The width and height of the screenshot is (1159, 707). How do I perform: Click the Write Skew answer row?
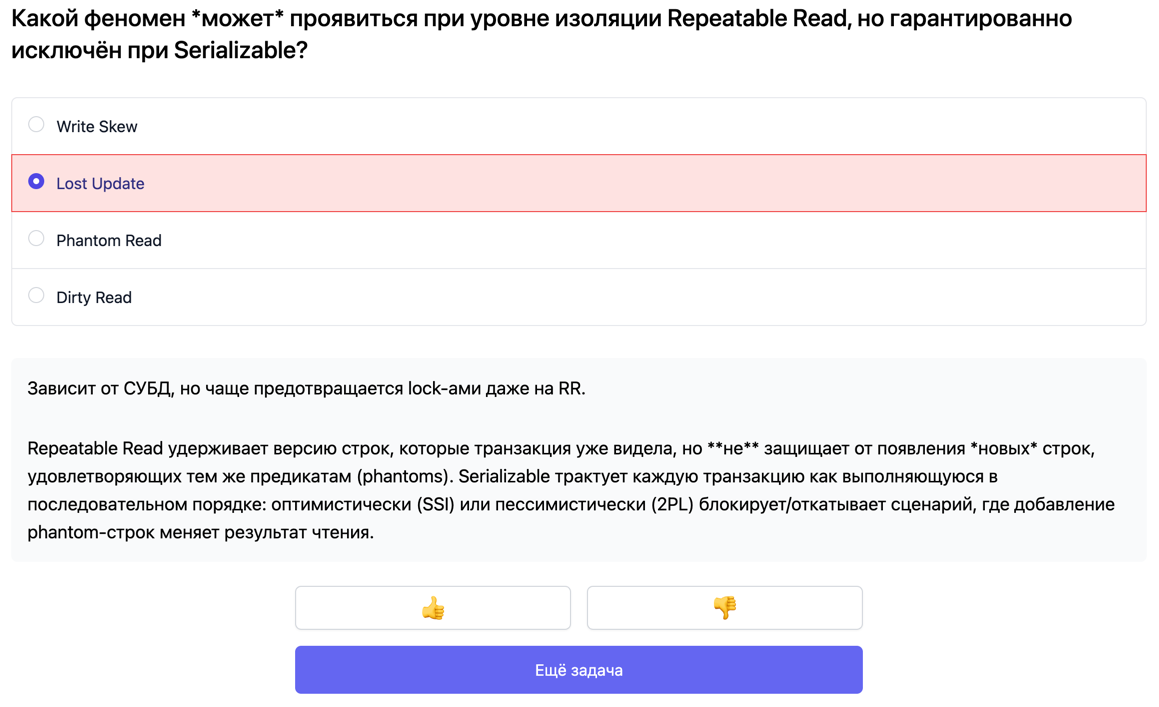tap(400, 125)
